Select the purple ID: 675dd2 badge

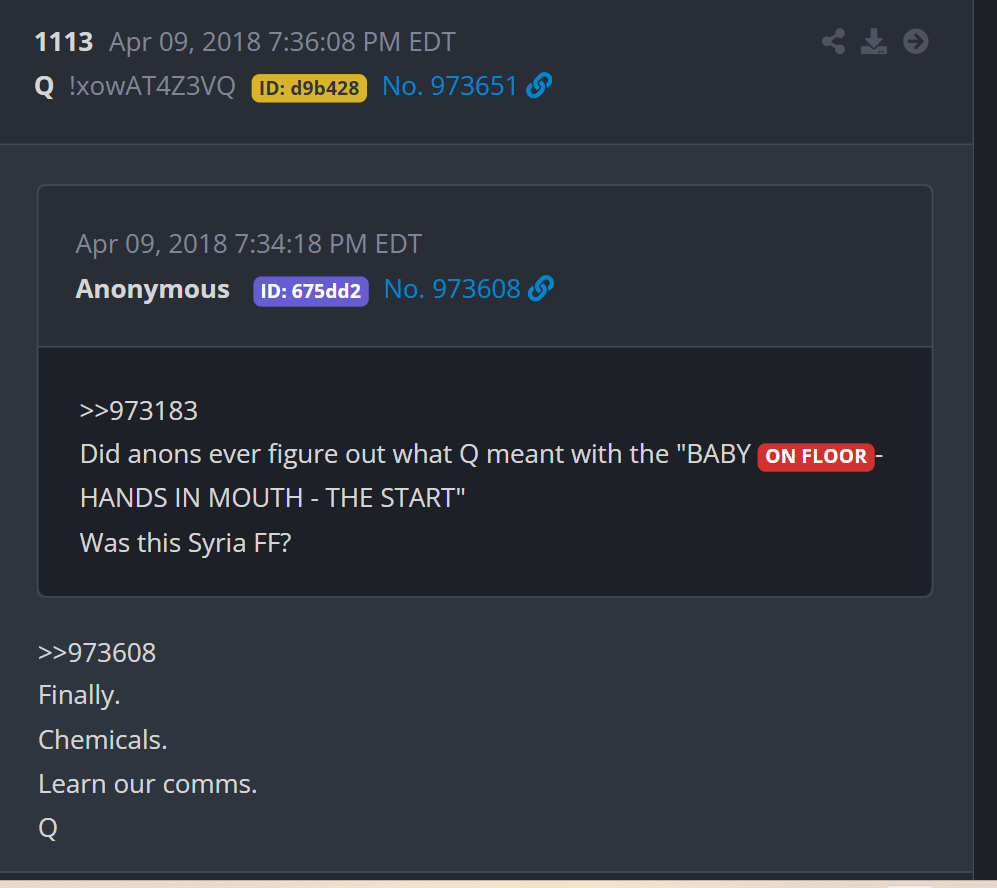pyautogui.click(x=311, y=291)
